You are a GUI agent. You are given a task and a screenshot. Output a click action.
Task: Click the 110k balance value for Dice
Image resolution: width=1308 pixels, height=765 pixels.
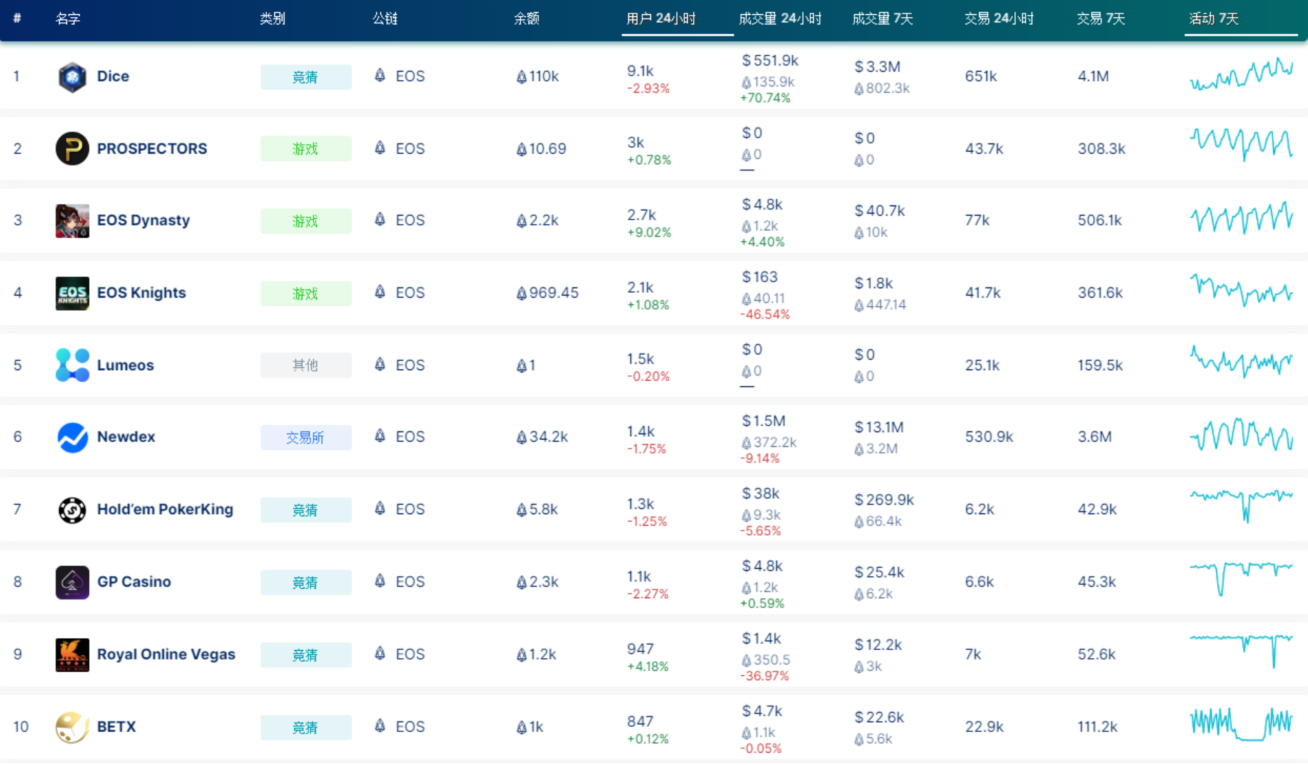click(x=538, y=76)
